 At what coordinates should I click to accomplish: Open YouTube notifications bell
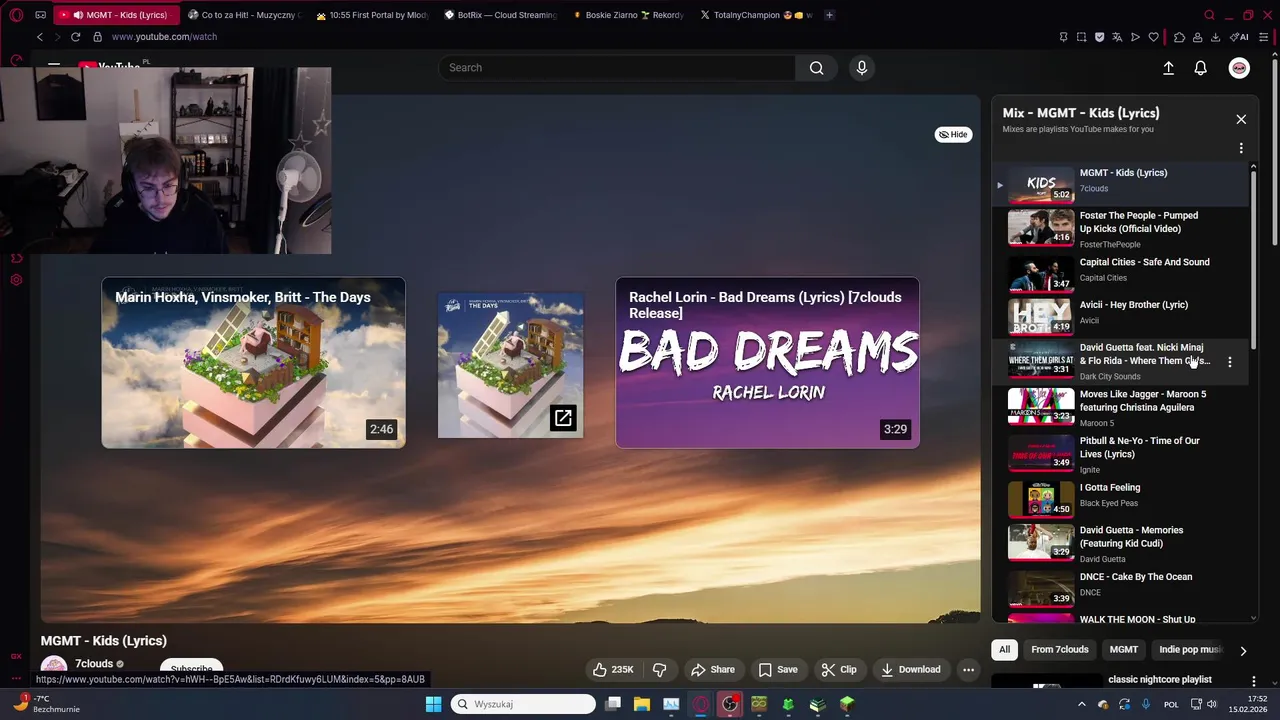(x=1201, y=68)
